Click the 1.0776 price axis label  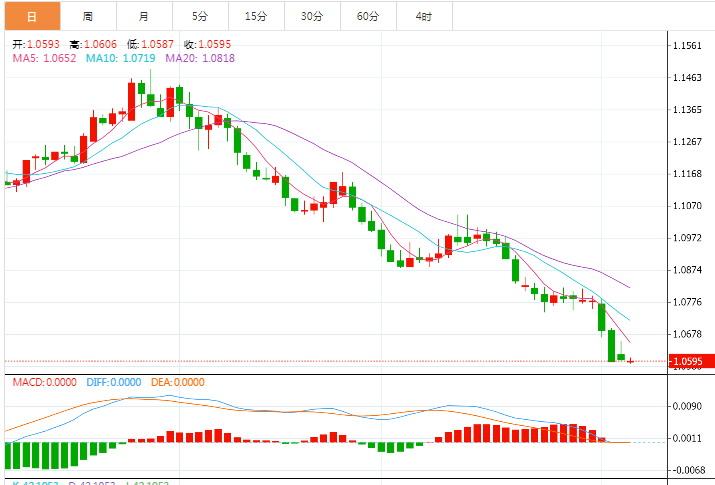click(x=688, y=302)
